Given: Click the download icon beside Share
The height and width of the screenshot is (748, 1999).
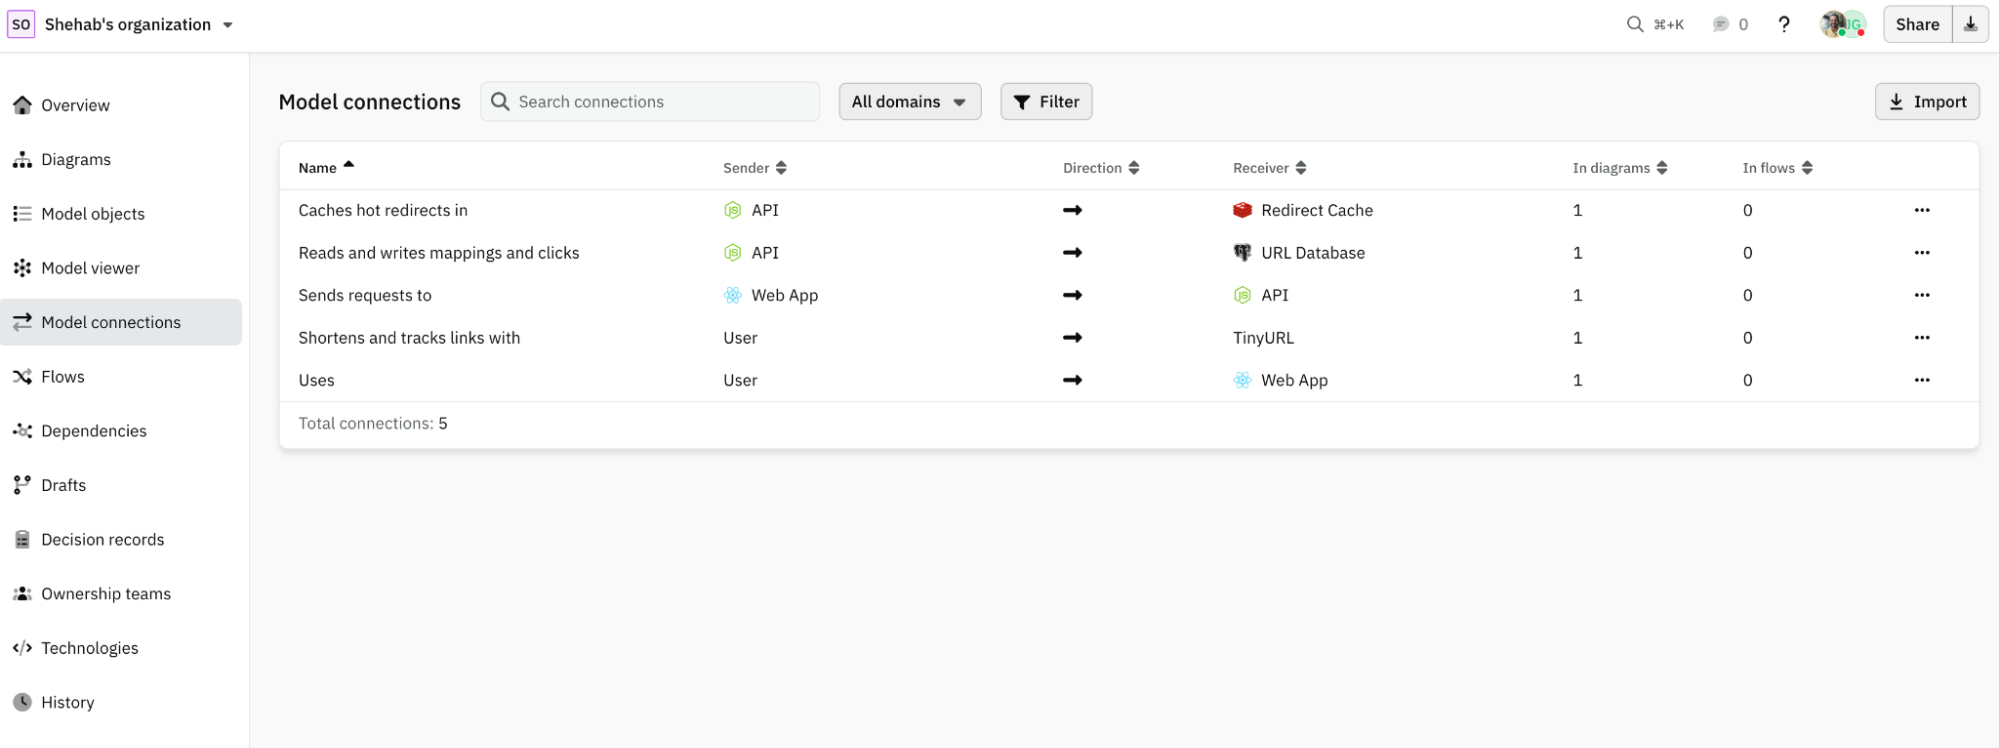Looking at the screenshot, I should [1970, 24].
